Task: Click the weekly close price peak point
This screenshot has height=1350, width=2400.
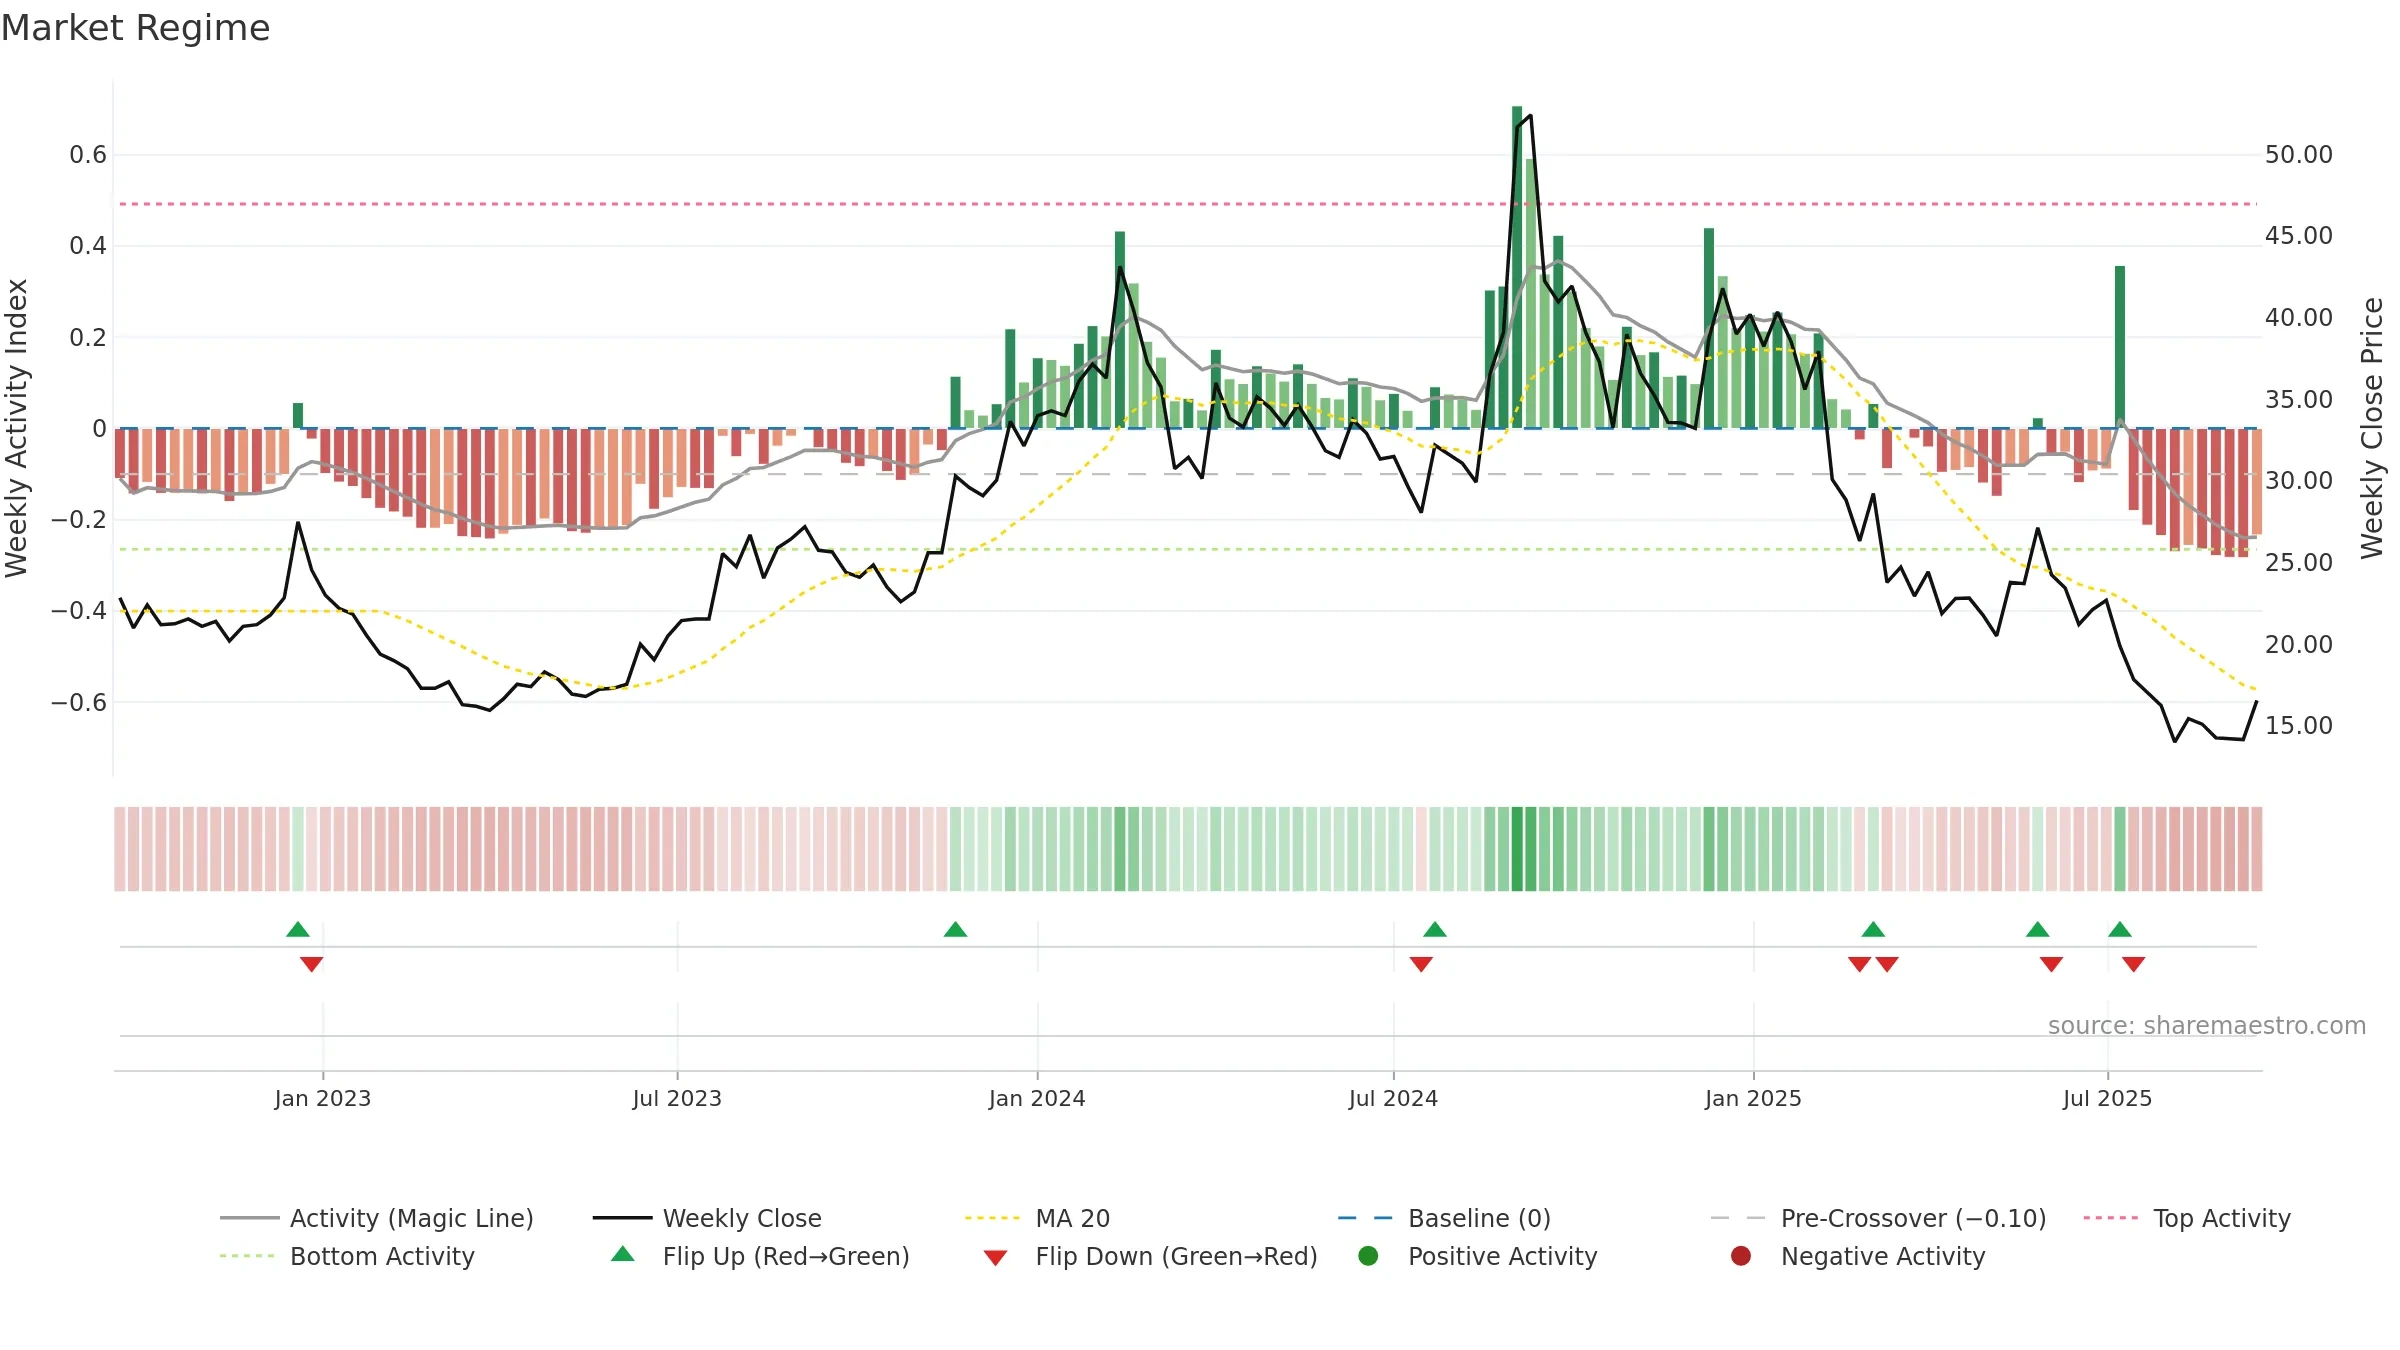Action: pyautogui.click(x=1530, y=115)
